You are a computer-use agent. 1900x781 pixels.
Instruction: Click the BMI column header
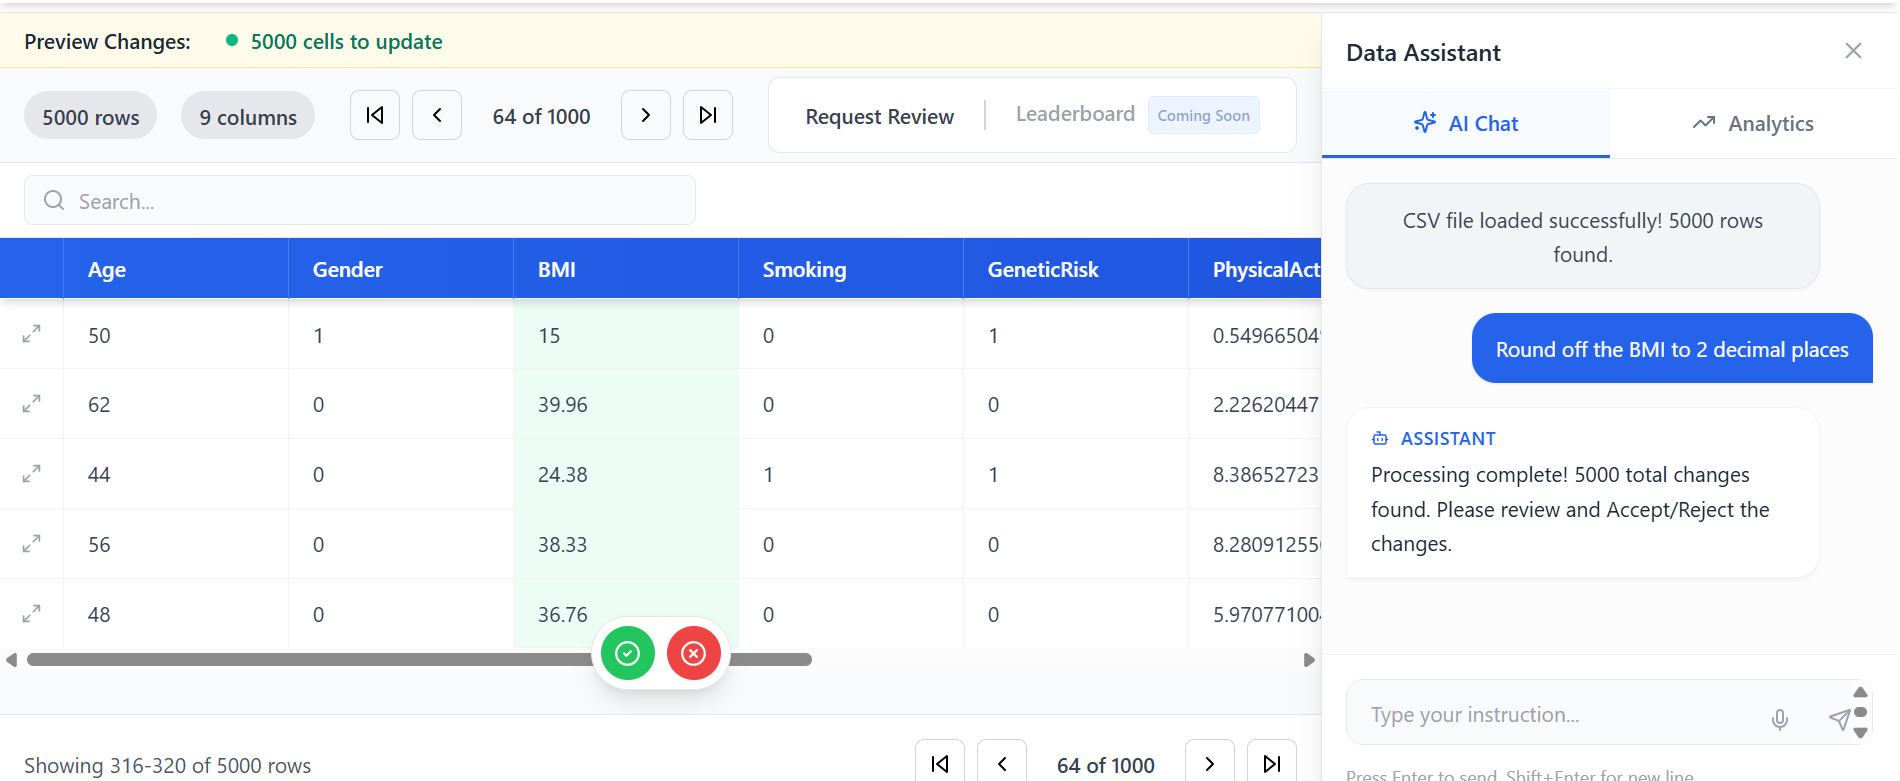click(x=626, y=269)
